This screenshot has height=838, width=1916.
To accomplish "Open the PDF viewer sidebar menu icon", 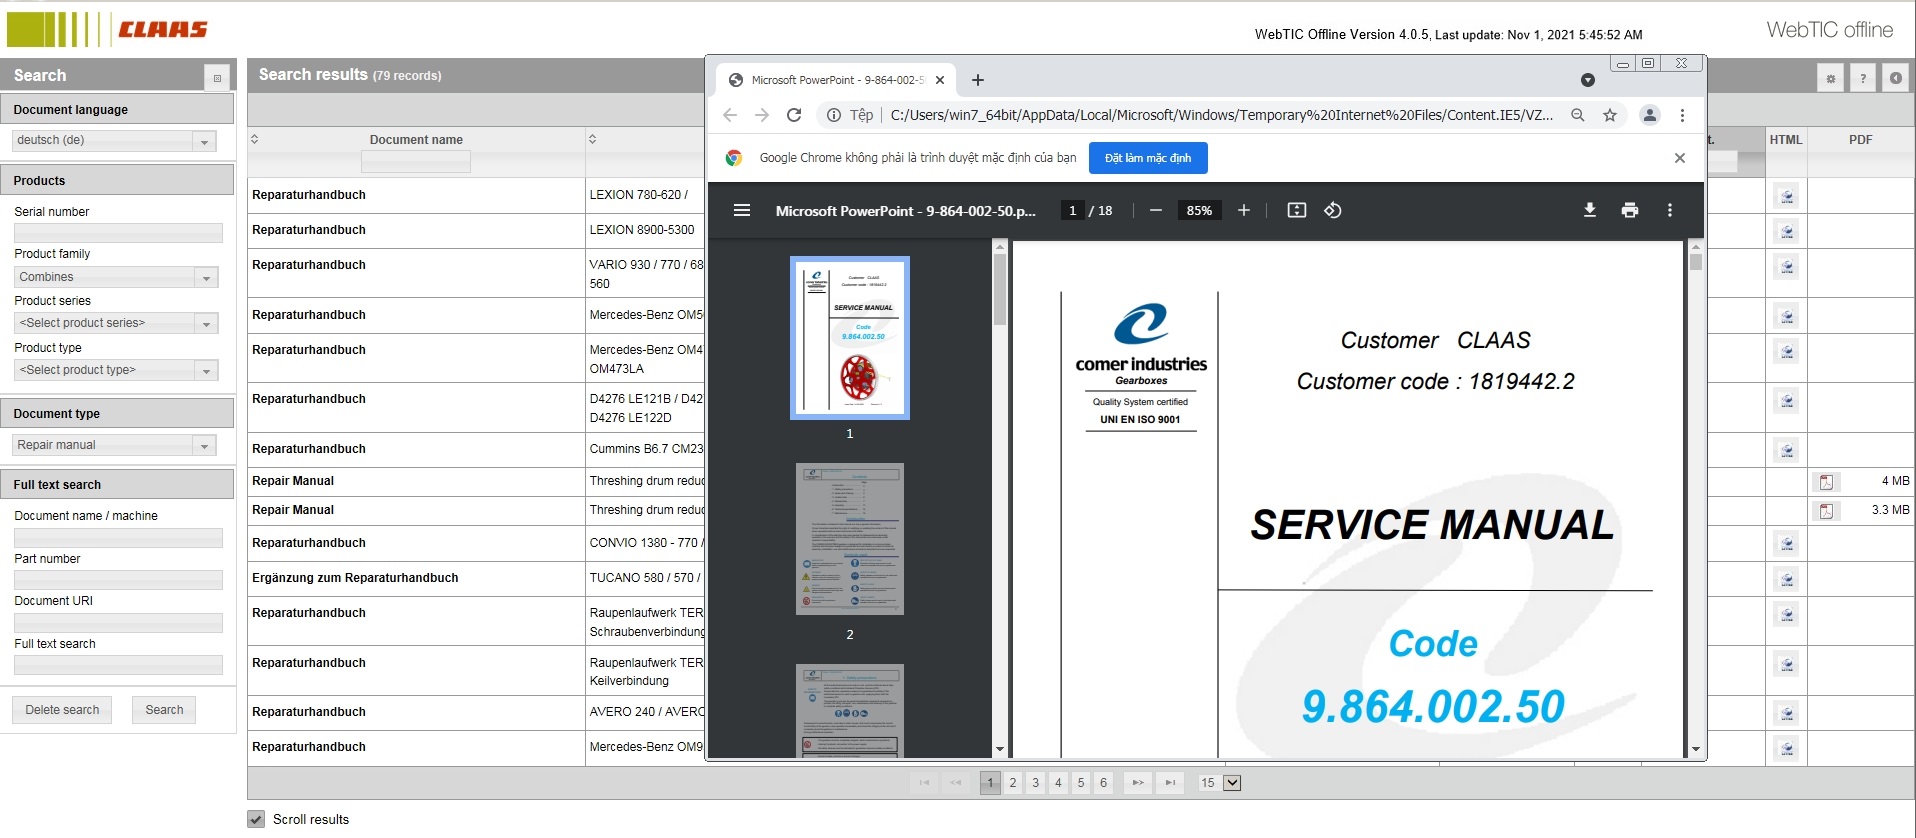I will tap(741, 210).
